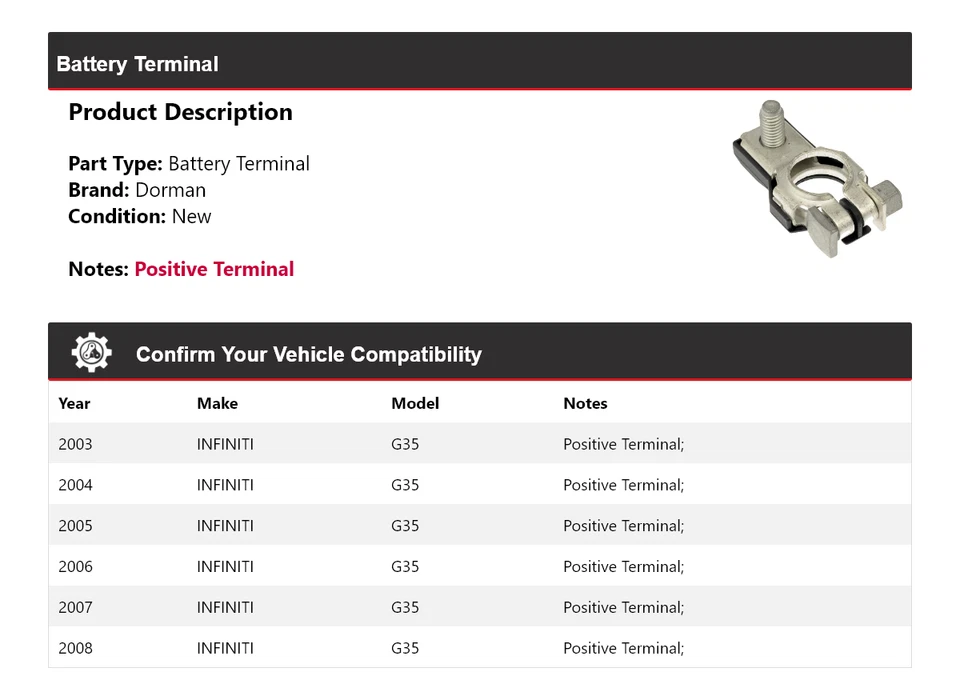Select the Notes column header

[x=585, y=403]
